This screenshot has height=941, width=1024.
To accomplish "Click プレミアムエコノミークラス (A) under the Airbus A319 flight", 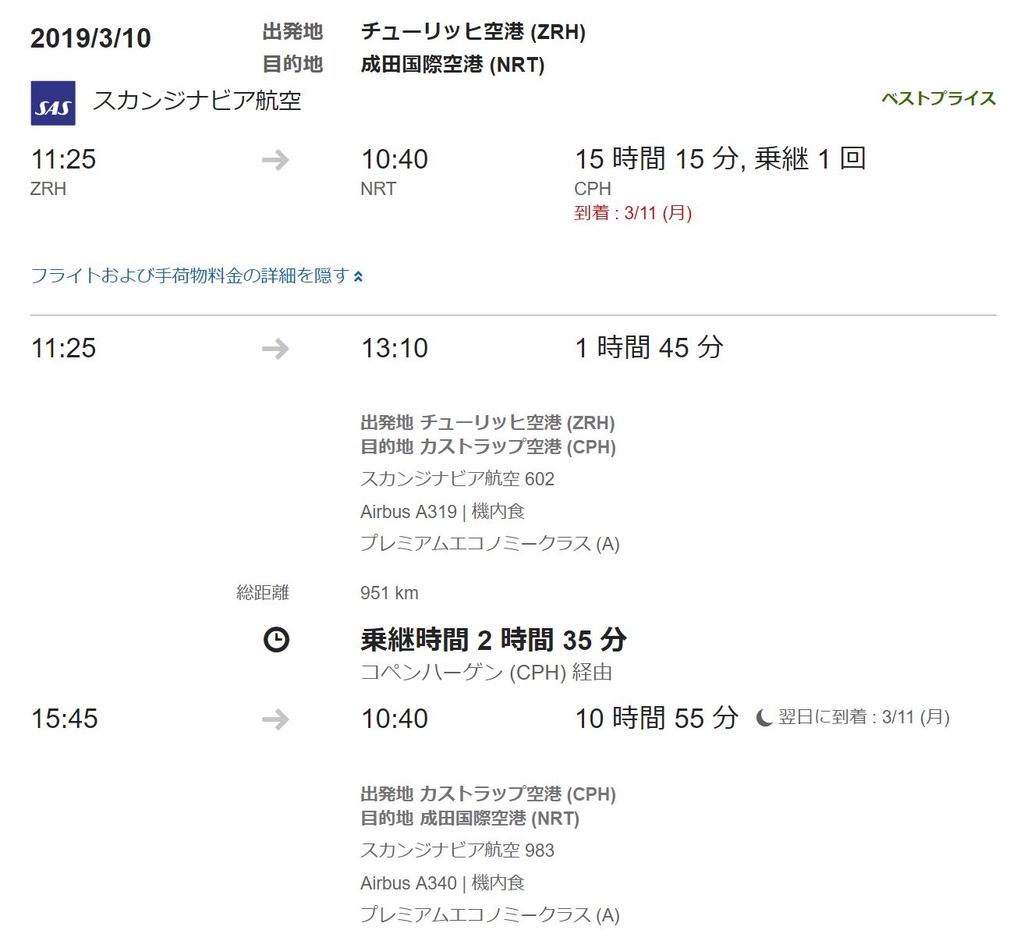I will 490,543.
